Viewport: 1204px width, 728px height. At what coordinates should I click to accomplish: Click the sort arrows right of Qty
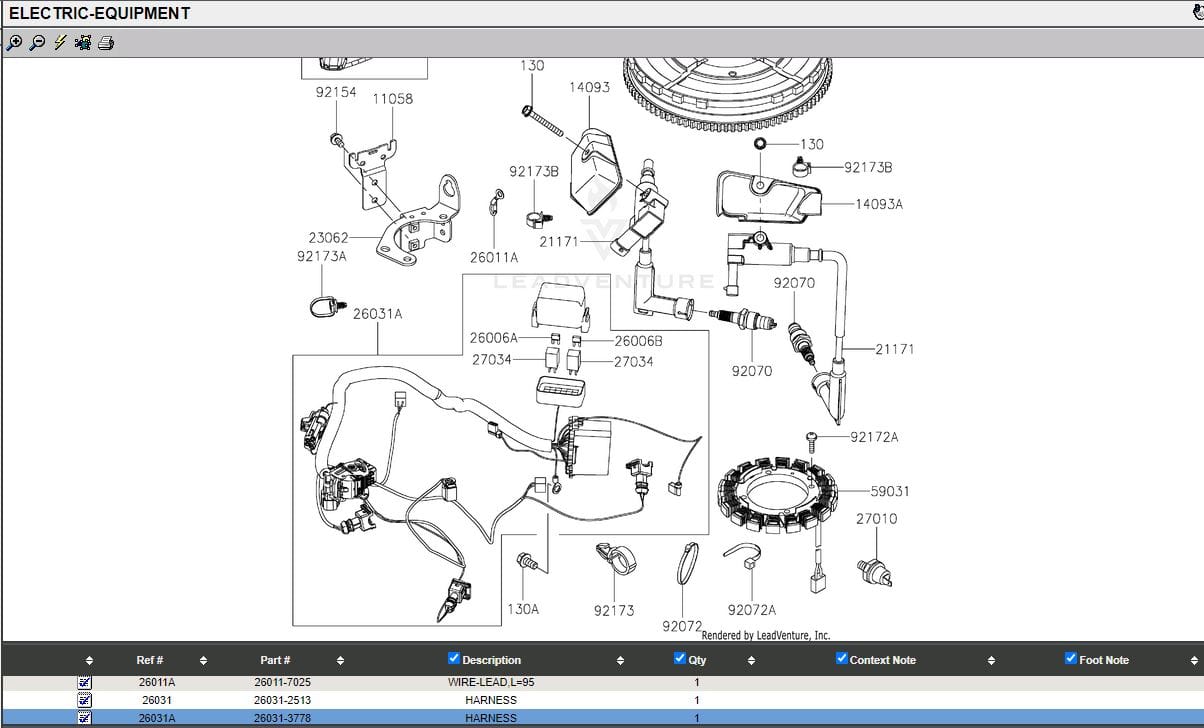coord(751,661)
